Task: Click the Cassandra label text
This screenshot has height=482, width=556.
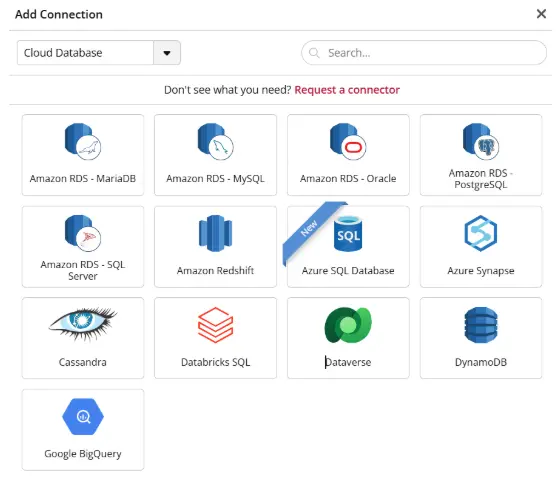Action: coord(83,362)
